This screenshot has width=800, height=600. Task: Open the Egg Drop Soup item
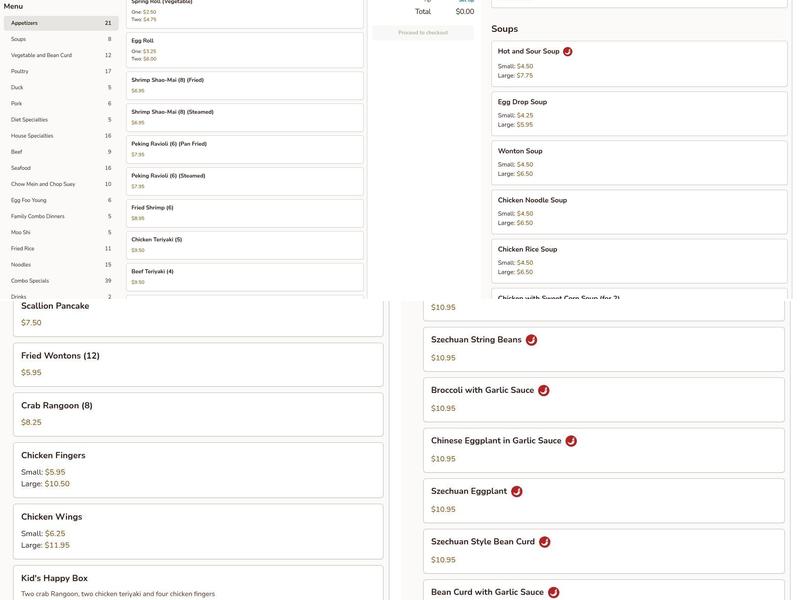(x=639, y=113)
